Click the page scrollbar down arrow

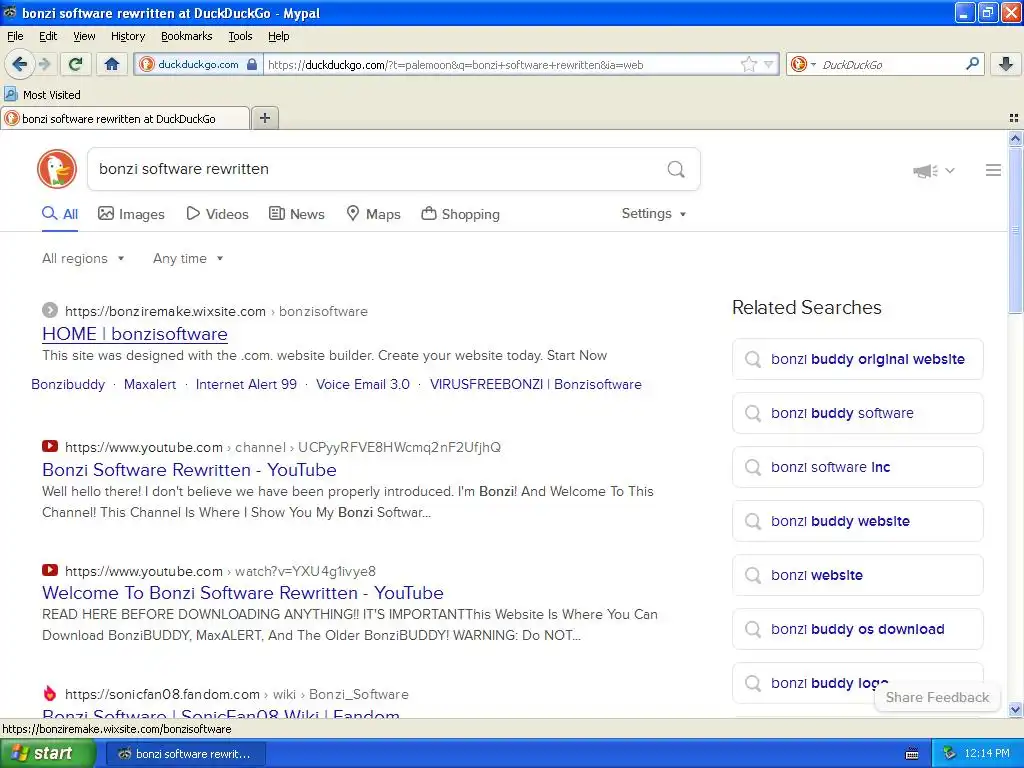click(1015, 710)
